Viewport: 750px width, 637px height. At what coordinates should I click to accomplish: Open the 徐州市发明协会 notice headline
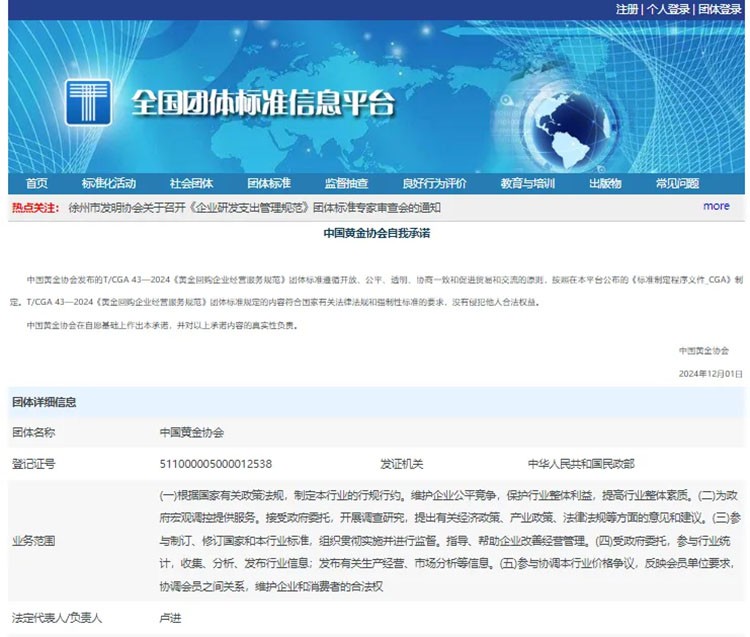[254, 208]
